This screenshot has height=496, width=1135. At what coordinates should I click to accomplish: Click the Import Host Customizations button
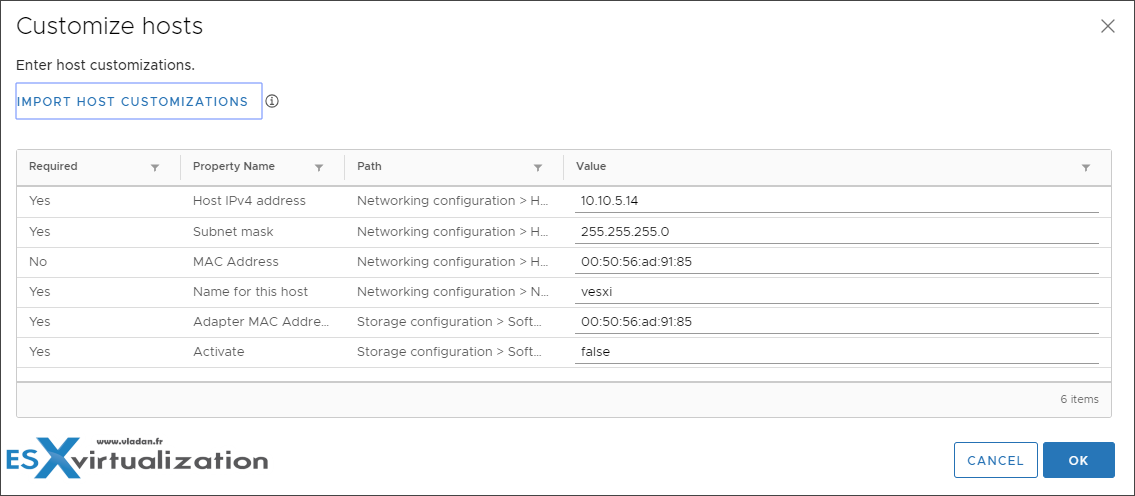[139, 101]
